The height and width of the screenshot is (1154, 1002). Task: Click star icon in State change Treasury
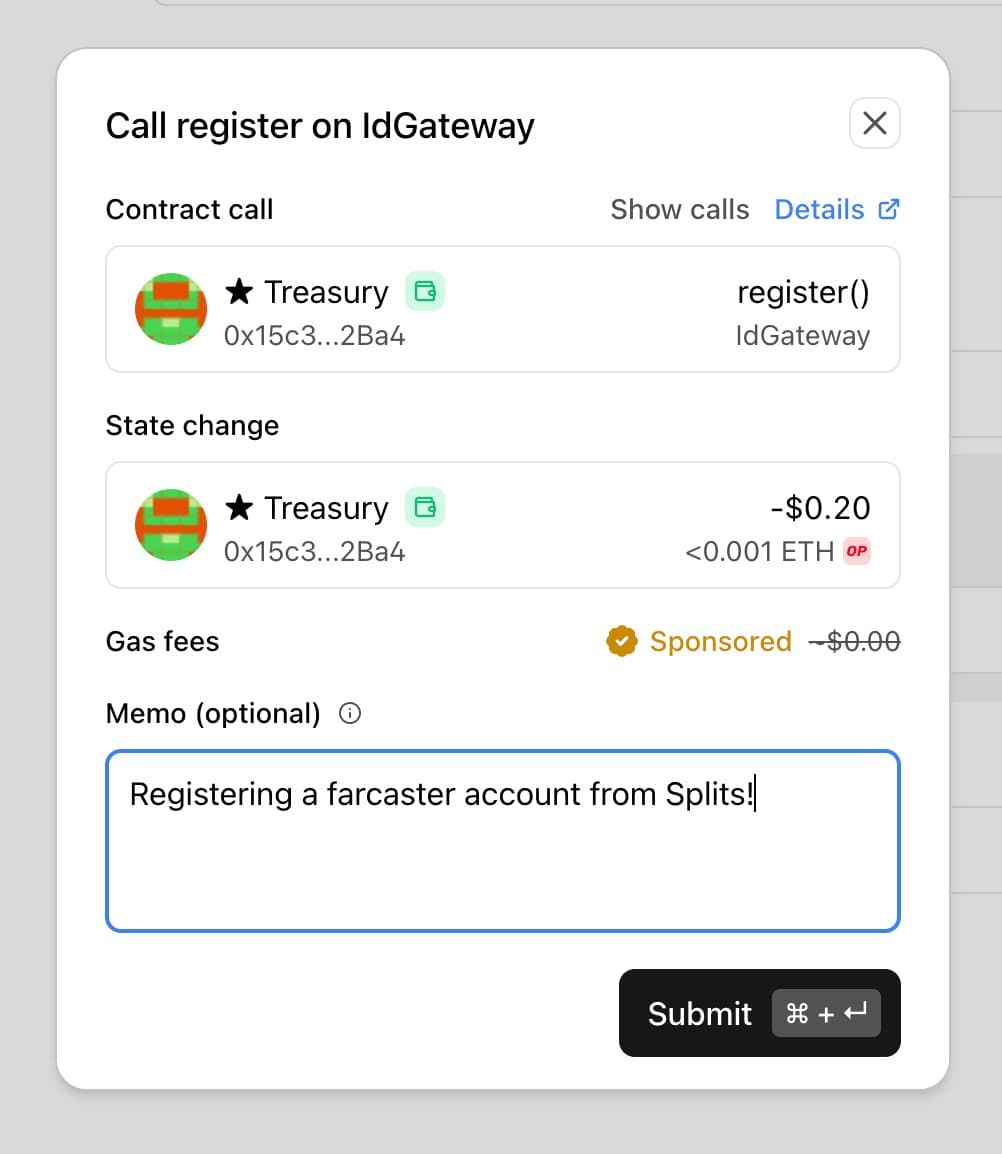click(x=239, y=508)
